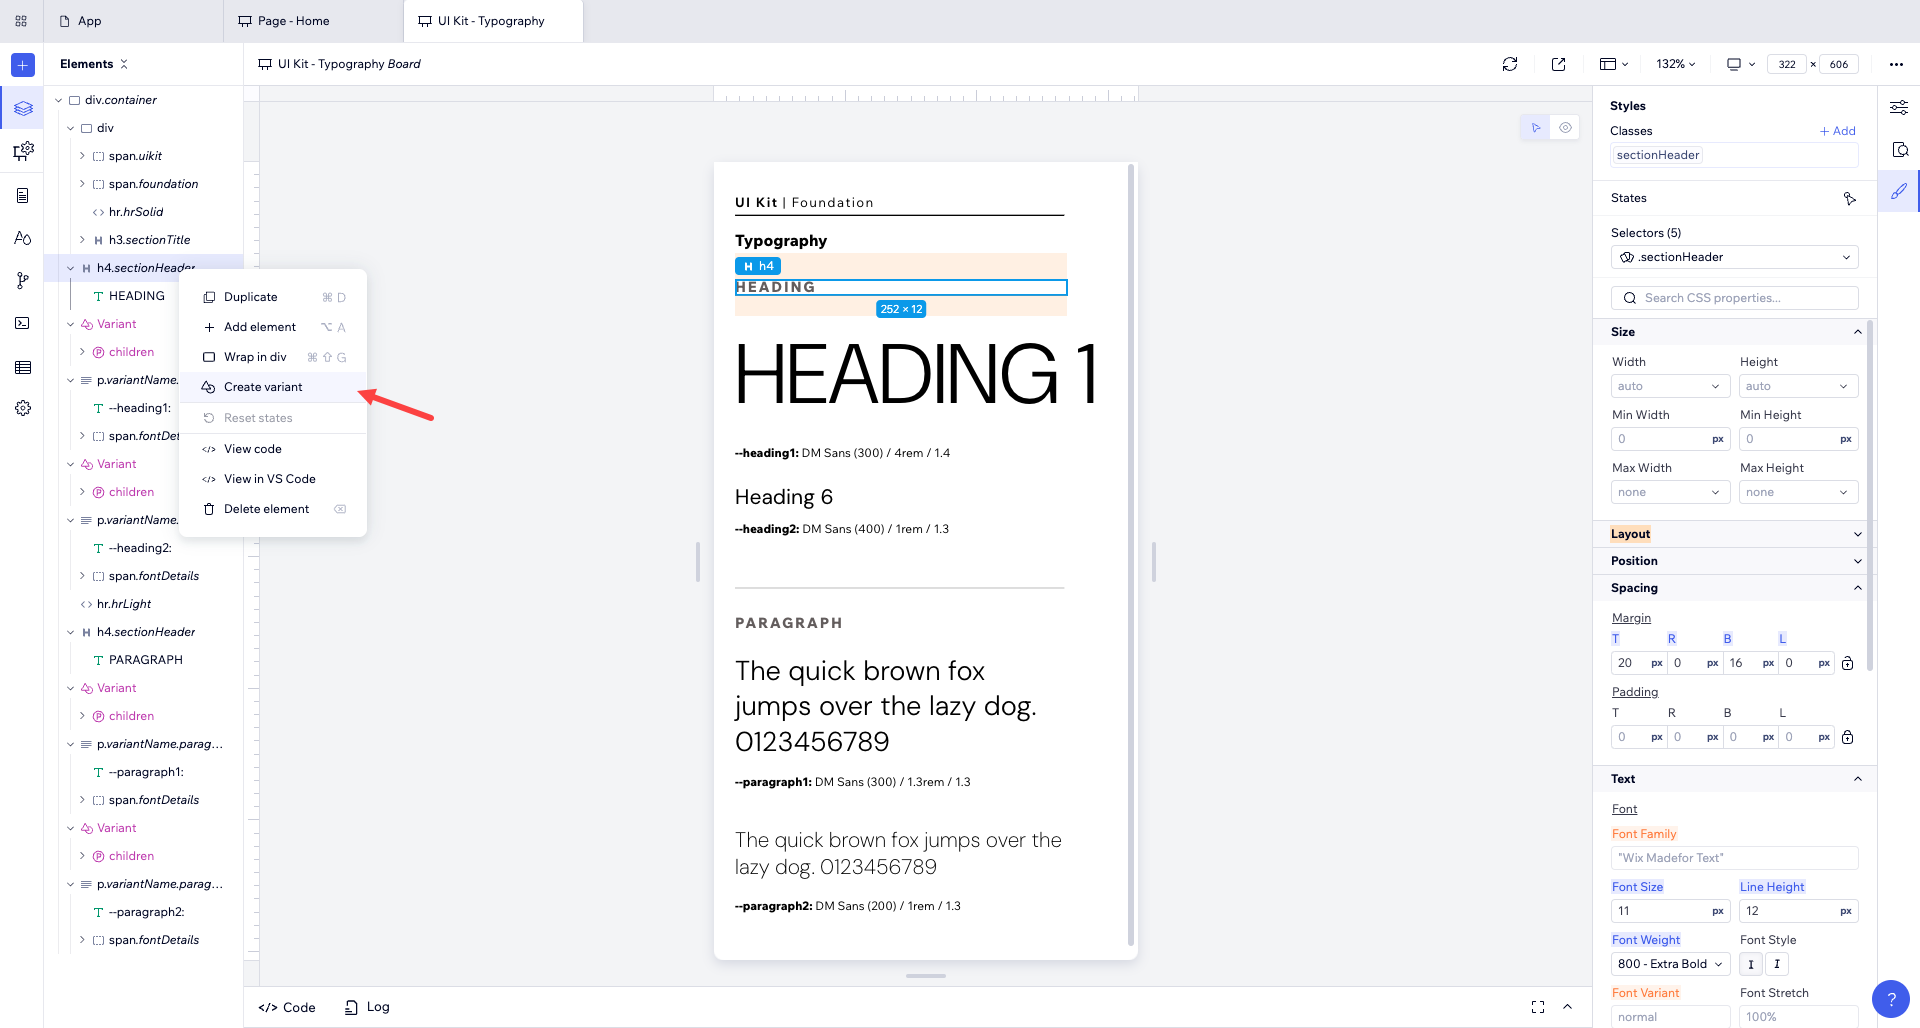
Task: Collapse the Spacing section
Action: click(1857, 588)
